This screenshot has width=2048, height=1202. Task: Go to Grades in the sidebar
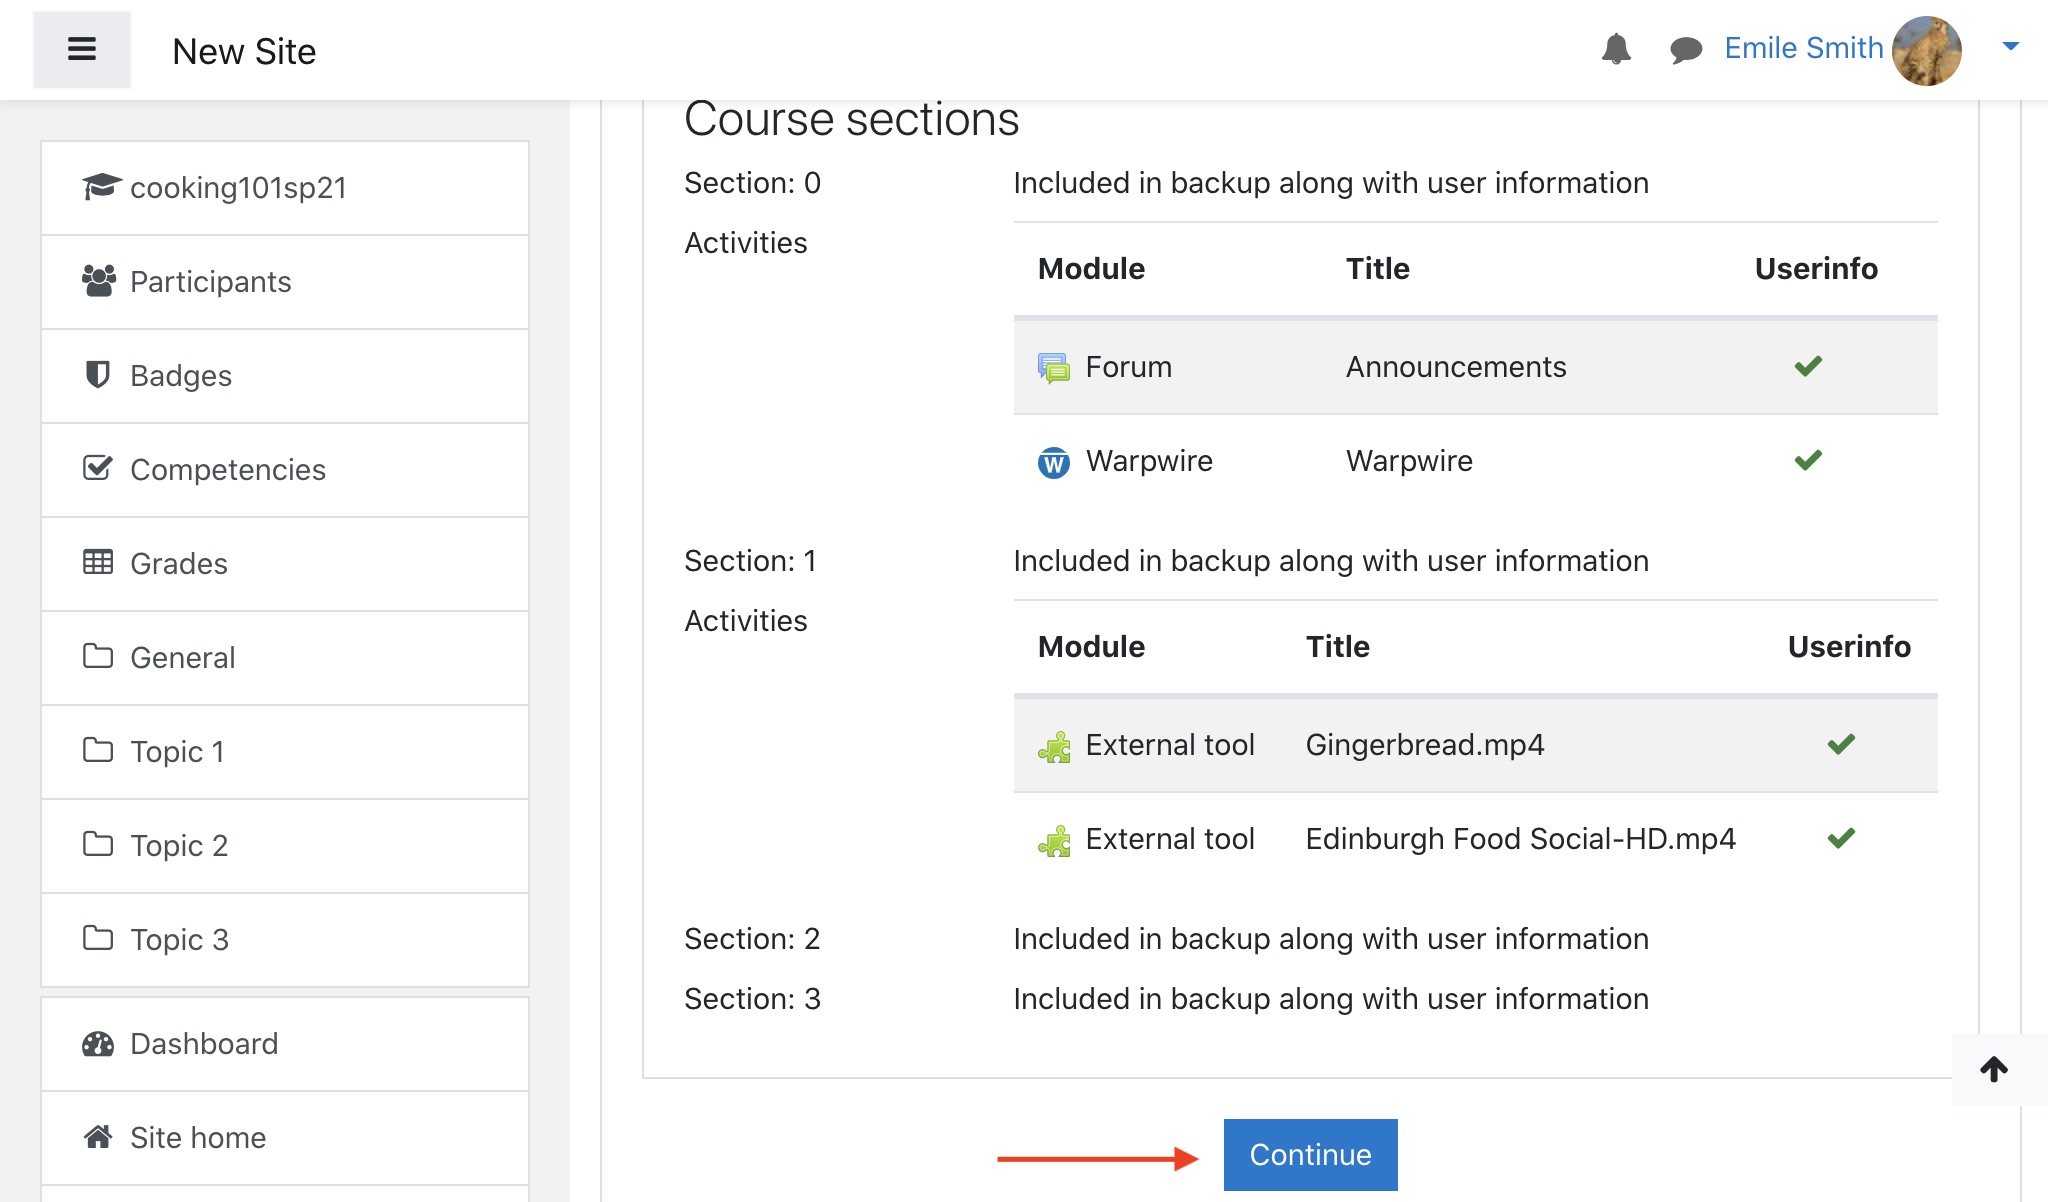pos(179,564)
